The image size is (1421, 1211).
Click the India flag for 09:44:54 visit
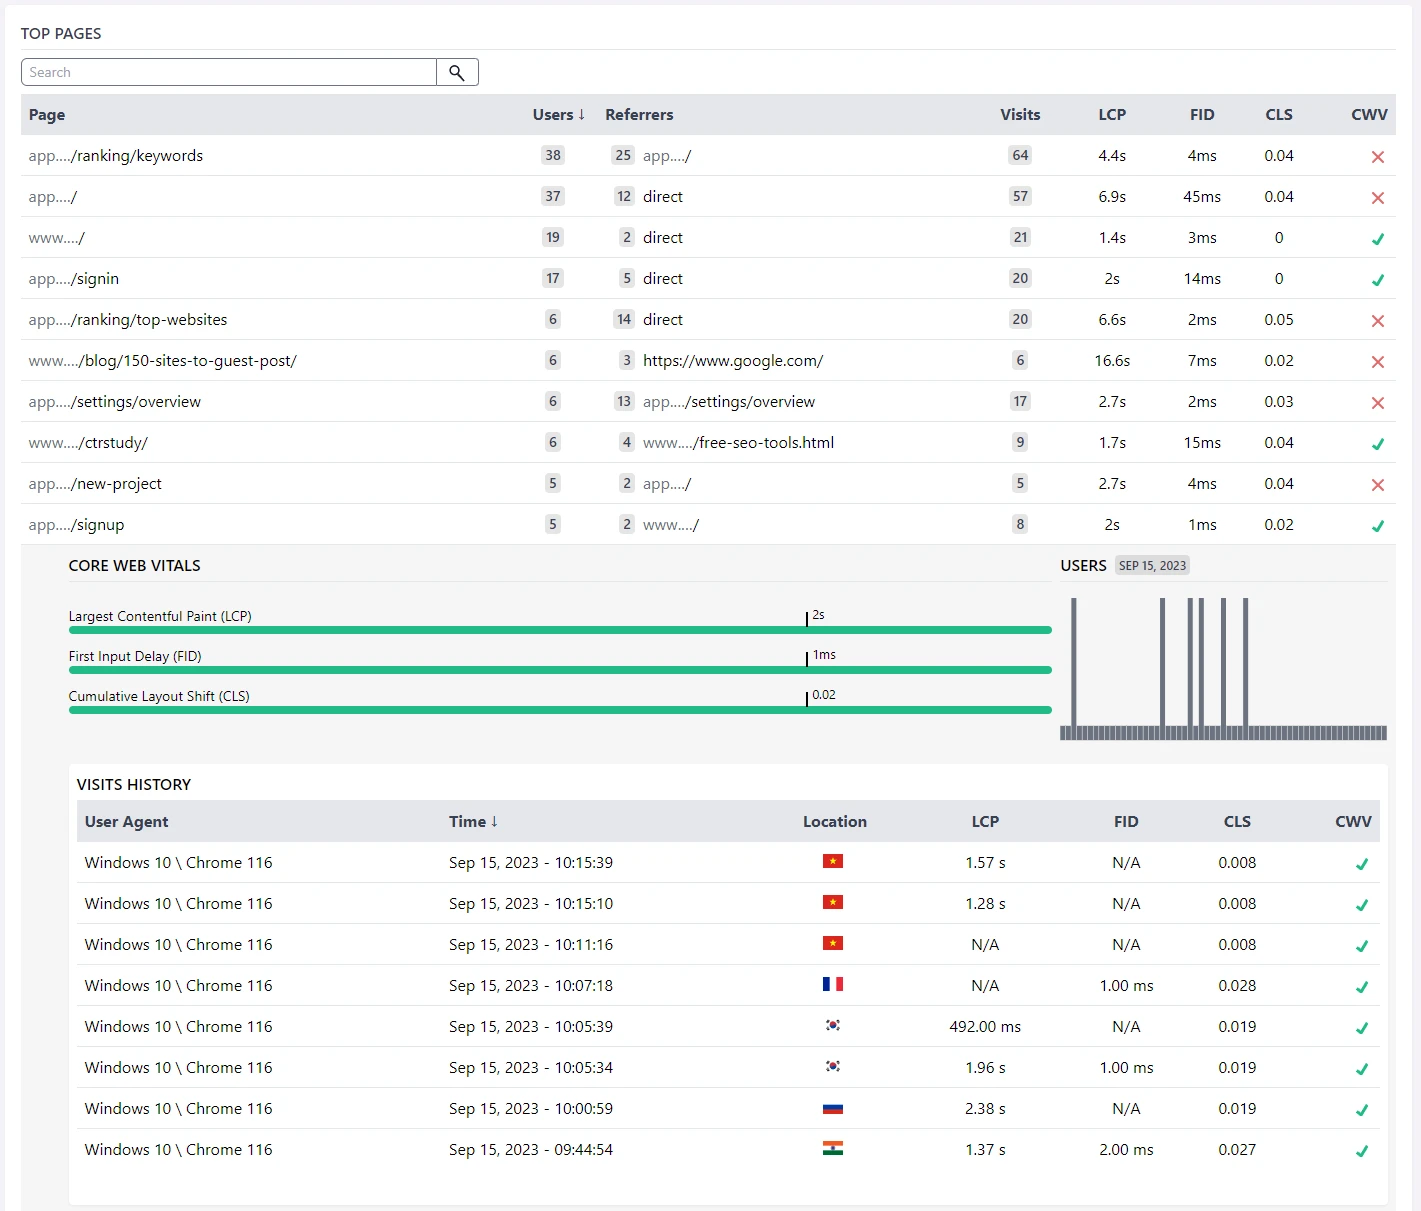(x=833, y=1148)
